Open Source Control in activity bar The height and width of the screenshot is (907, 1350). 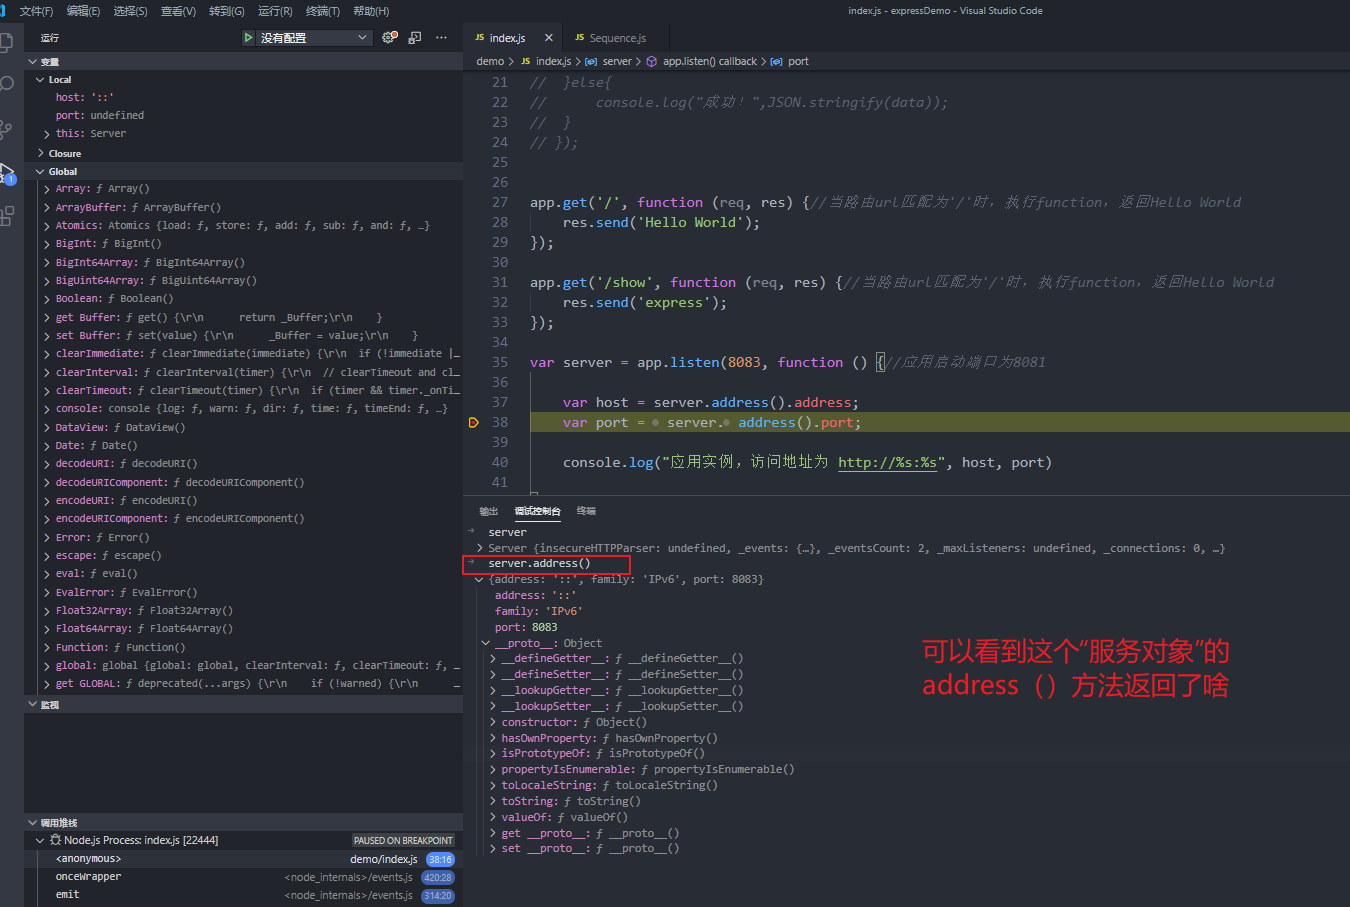[x=7, y=129]
